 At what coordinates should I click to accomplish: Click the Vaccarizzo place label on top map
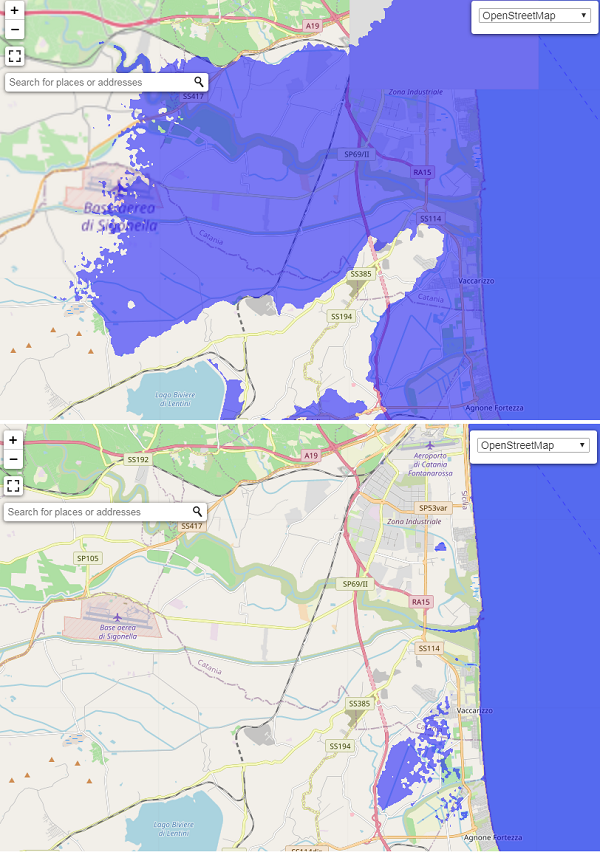(476, 281)
